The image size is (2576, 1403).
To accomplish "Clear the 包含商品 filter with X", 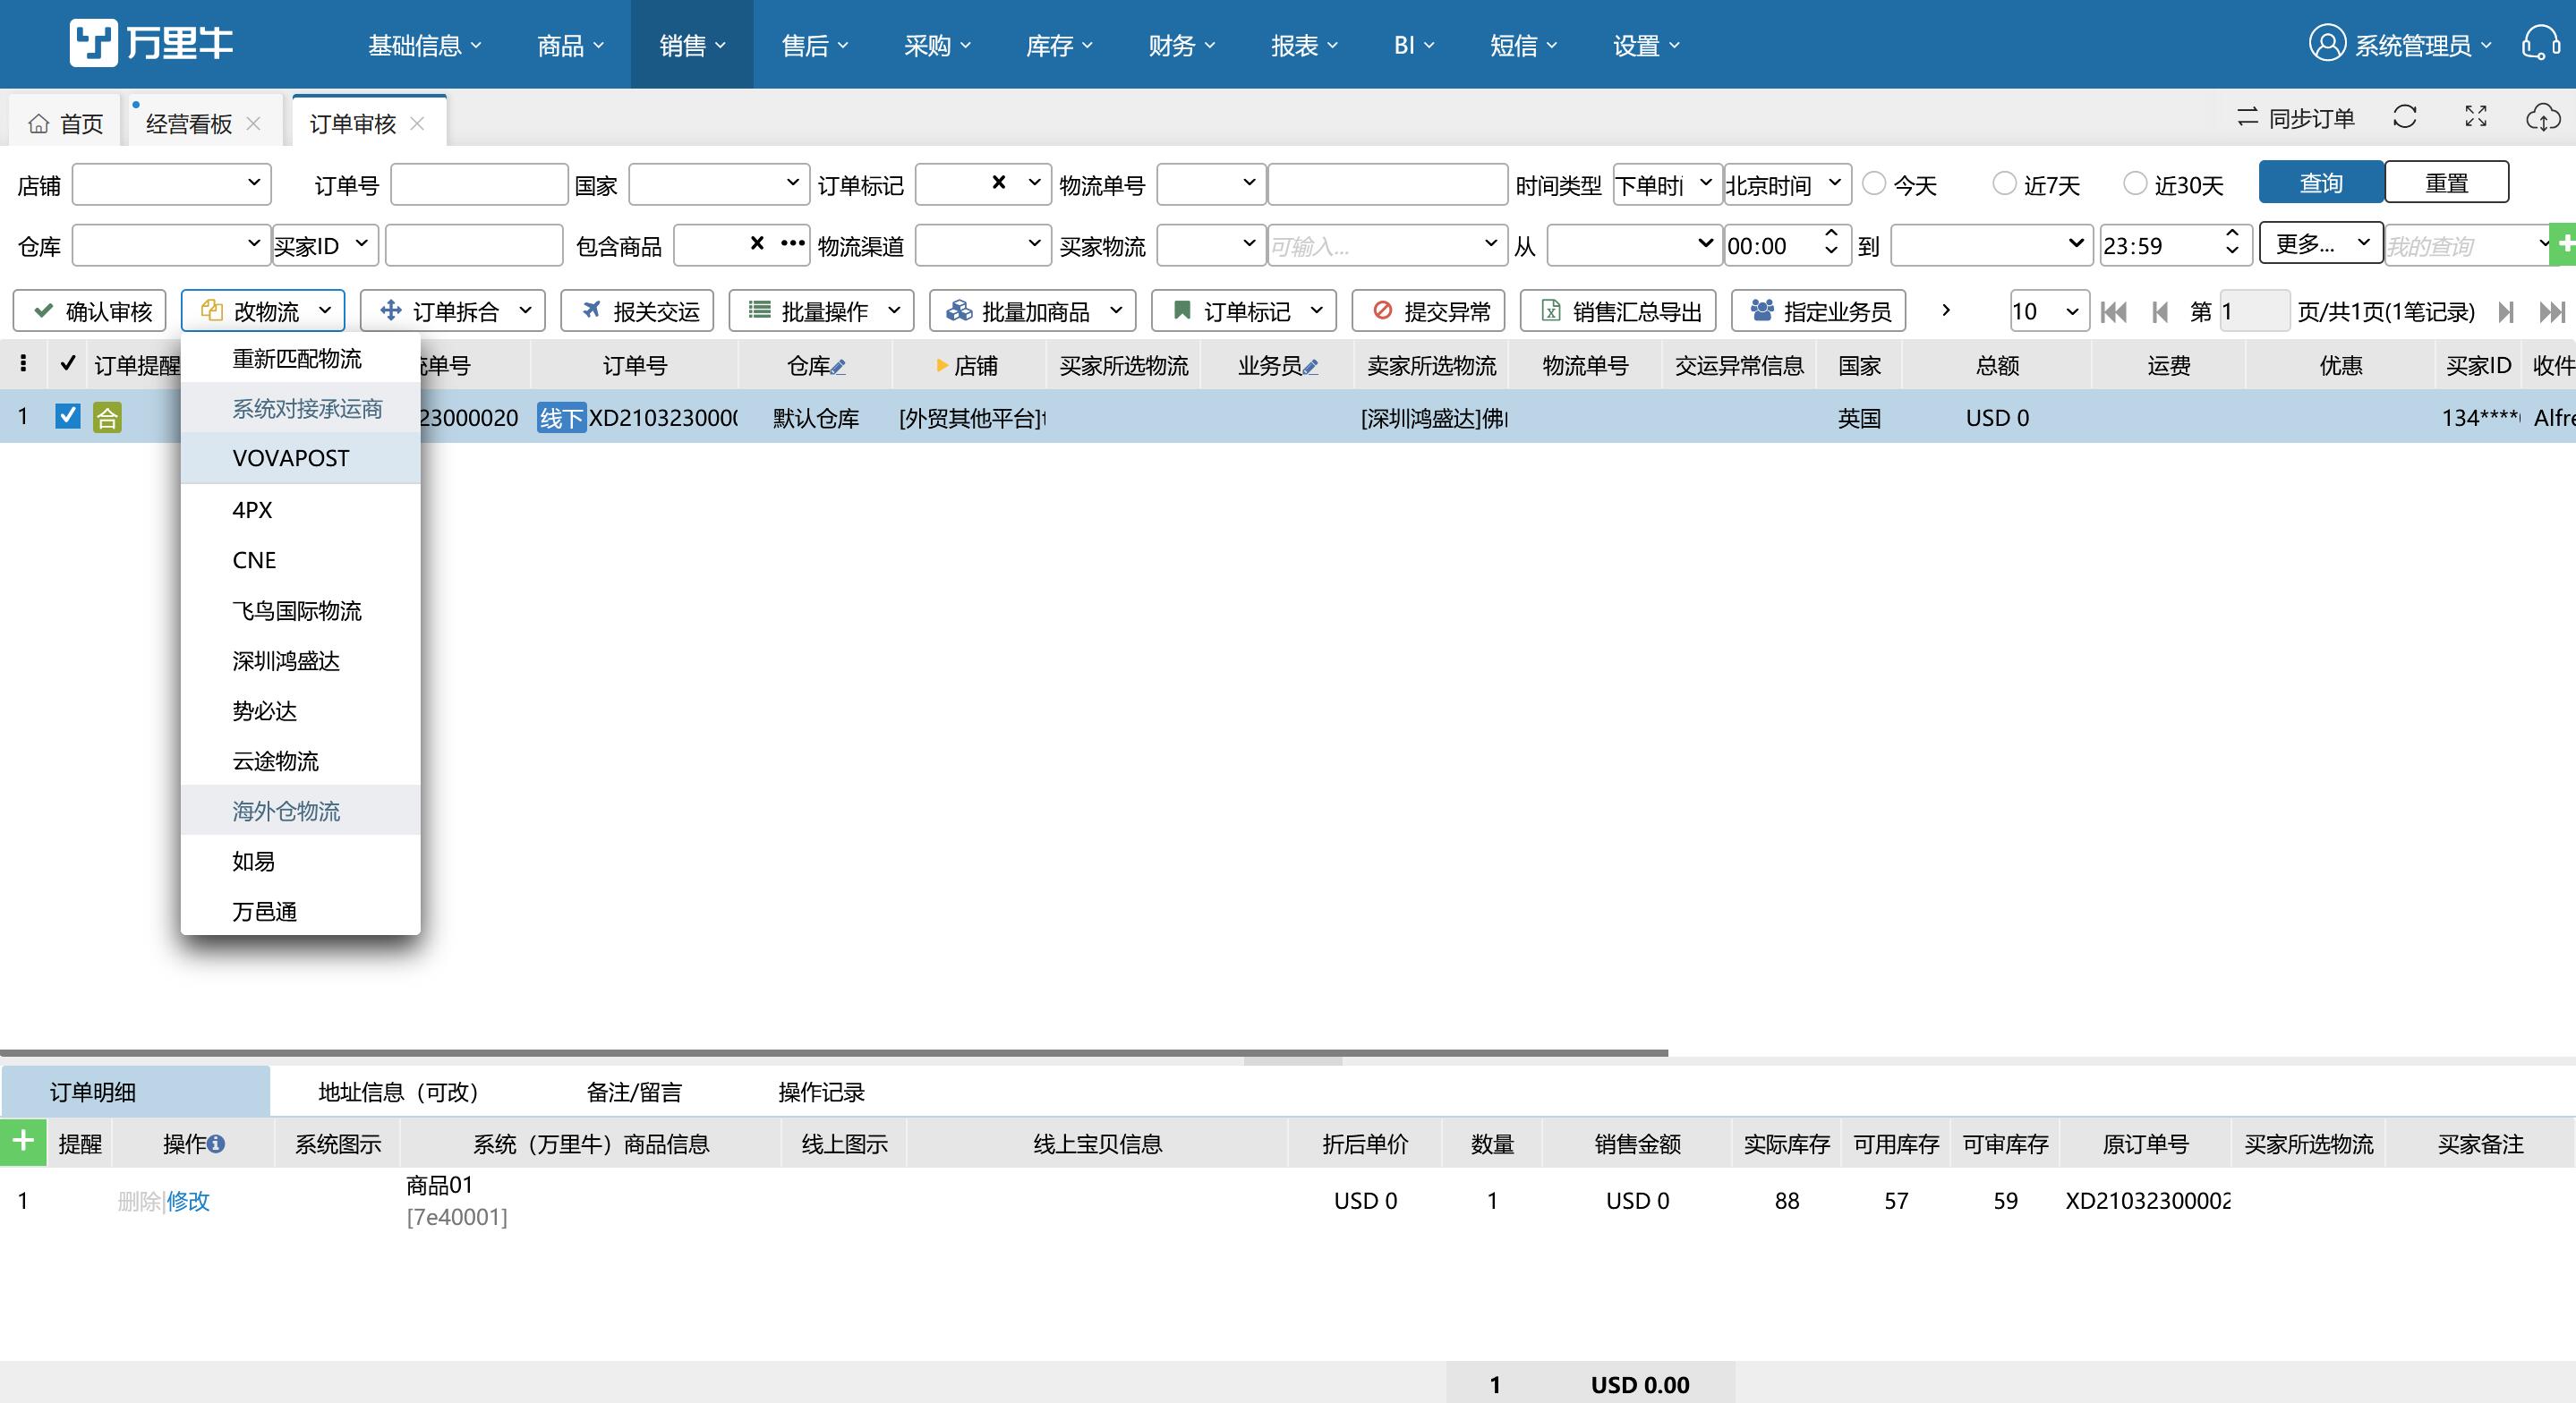I will point(757,243).
